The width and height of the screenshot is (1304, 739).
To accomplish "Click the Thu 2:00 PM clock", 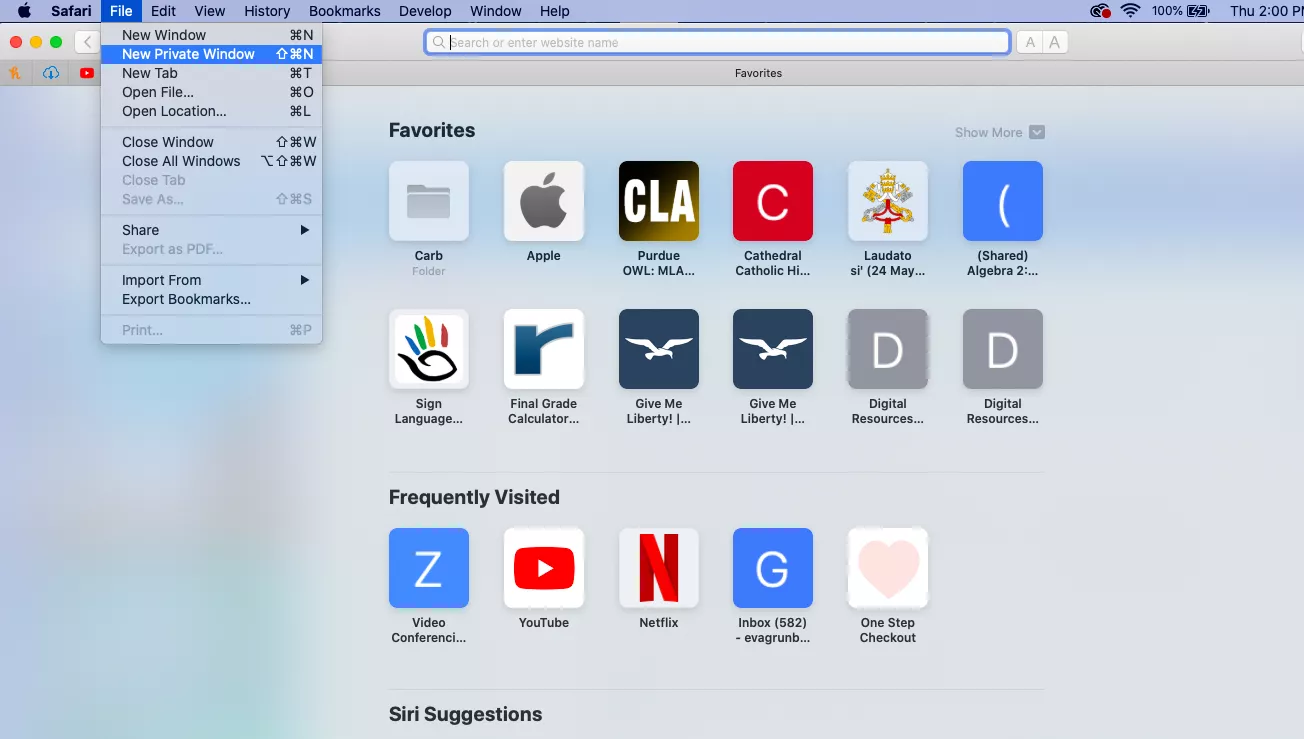I will coord(1266,11).
